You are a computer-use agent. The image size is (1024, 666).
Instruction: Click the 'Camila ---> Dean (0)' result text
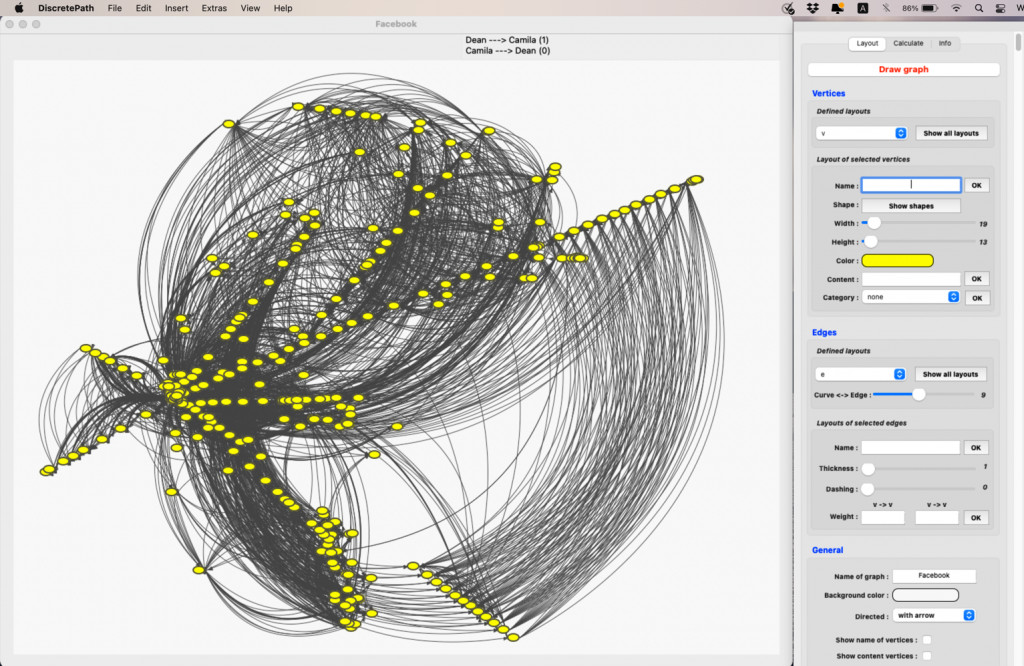(x=507, y=50)
